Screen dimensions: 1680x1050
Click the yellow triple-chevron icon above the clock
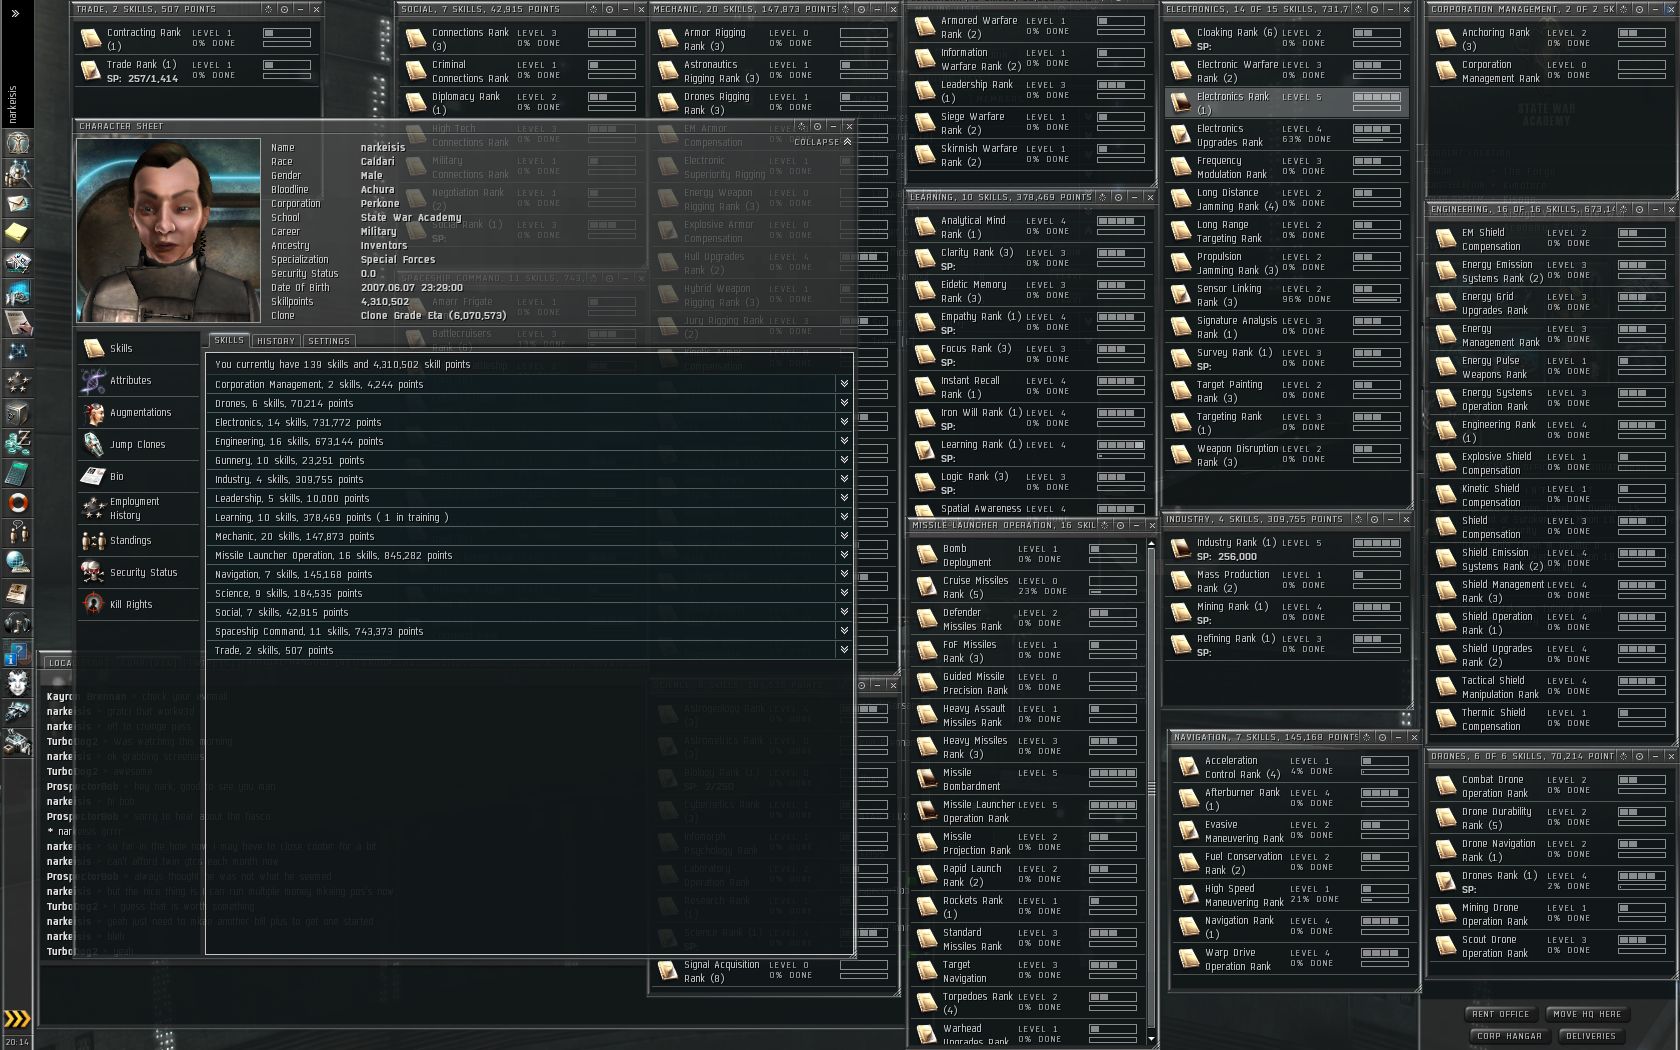pyautogui.click(x=17, y=1019)
